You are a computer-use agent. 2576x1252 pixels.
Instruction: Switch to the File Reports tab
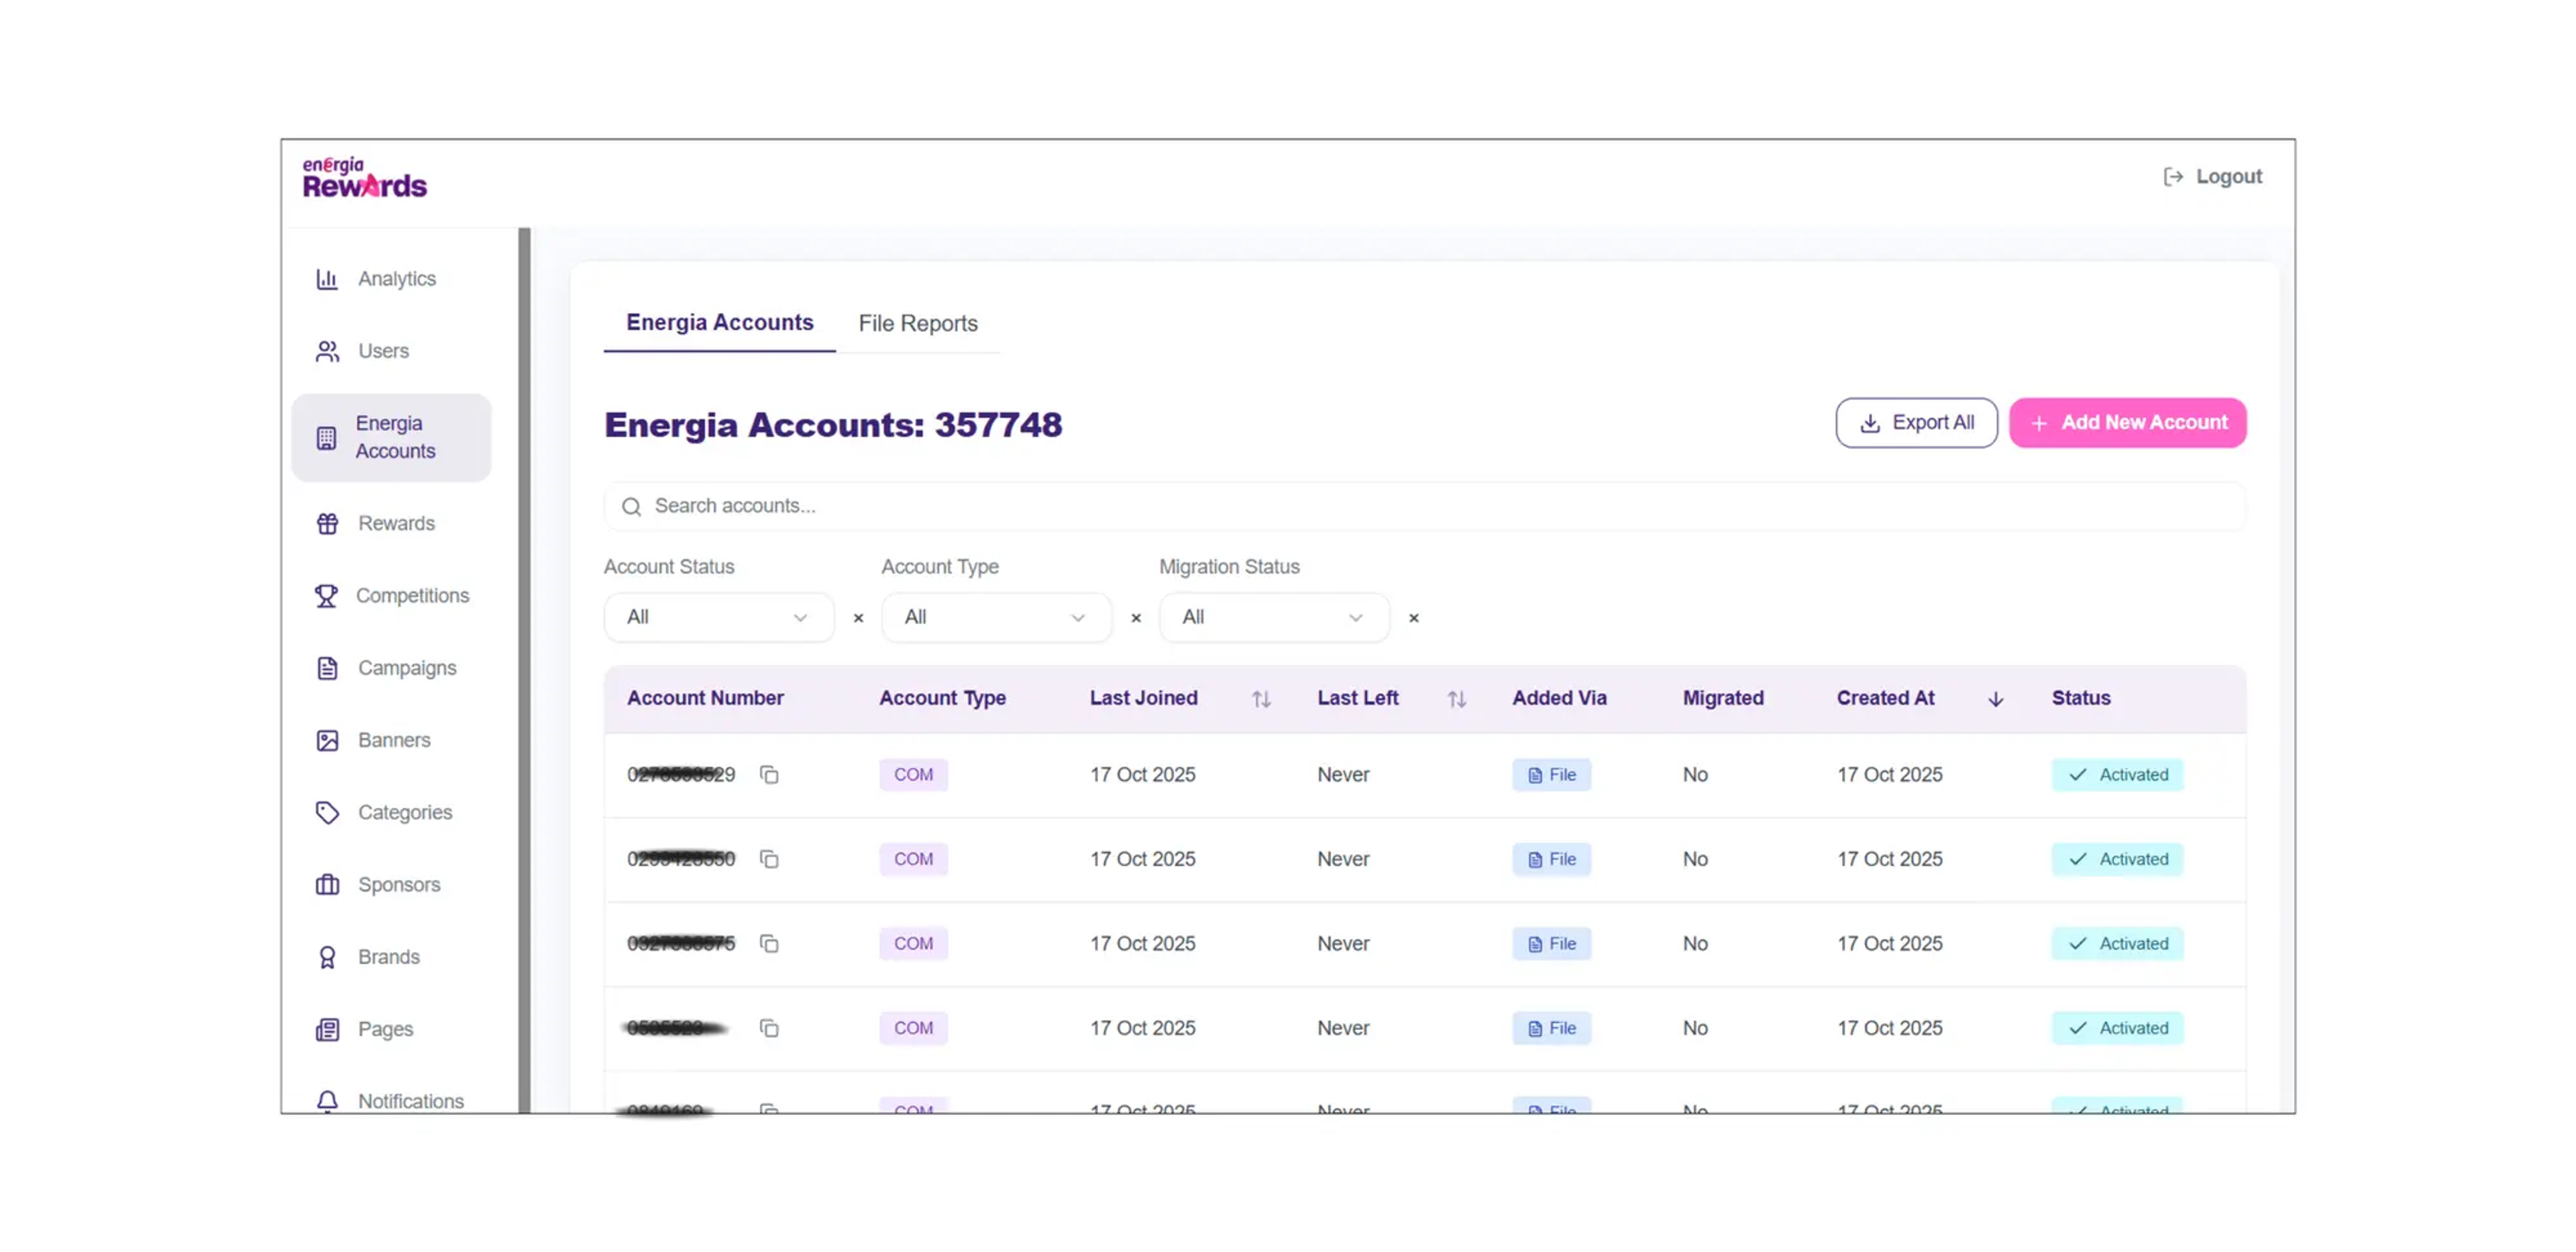point(917,323)
